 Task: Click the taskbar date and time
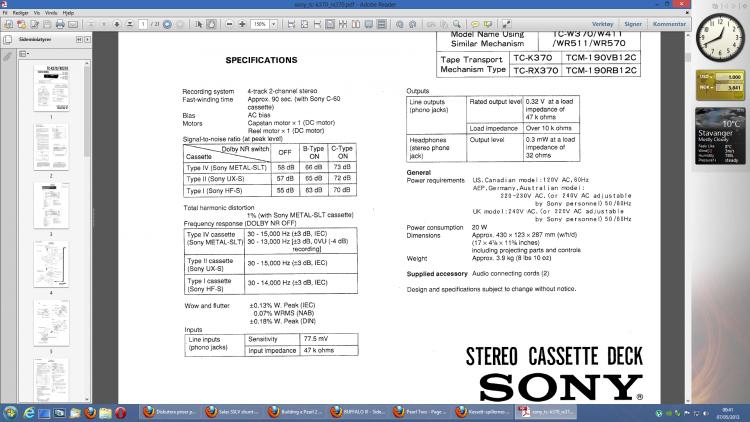tap(728, 413)
